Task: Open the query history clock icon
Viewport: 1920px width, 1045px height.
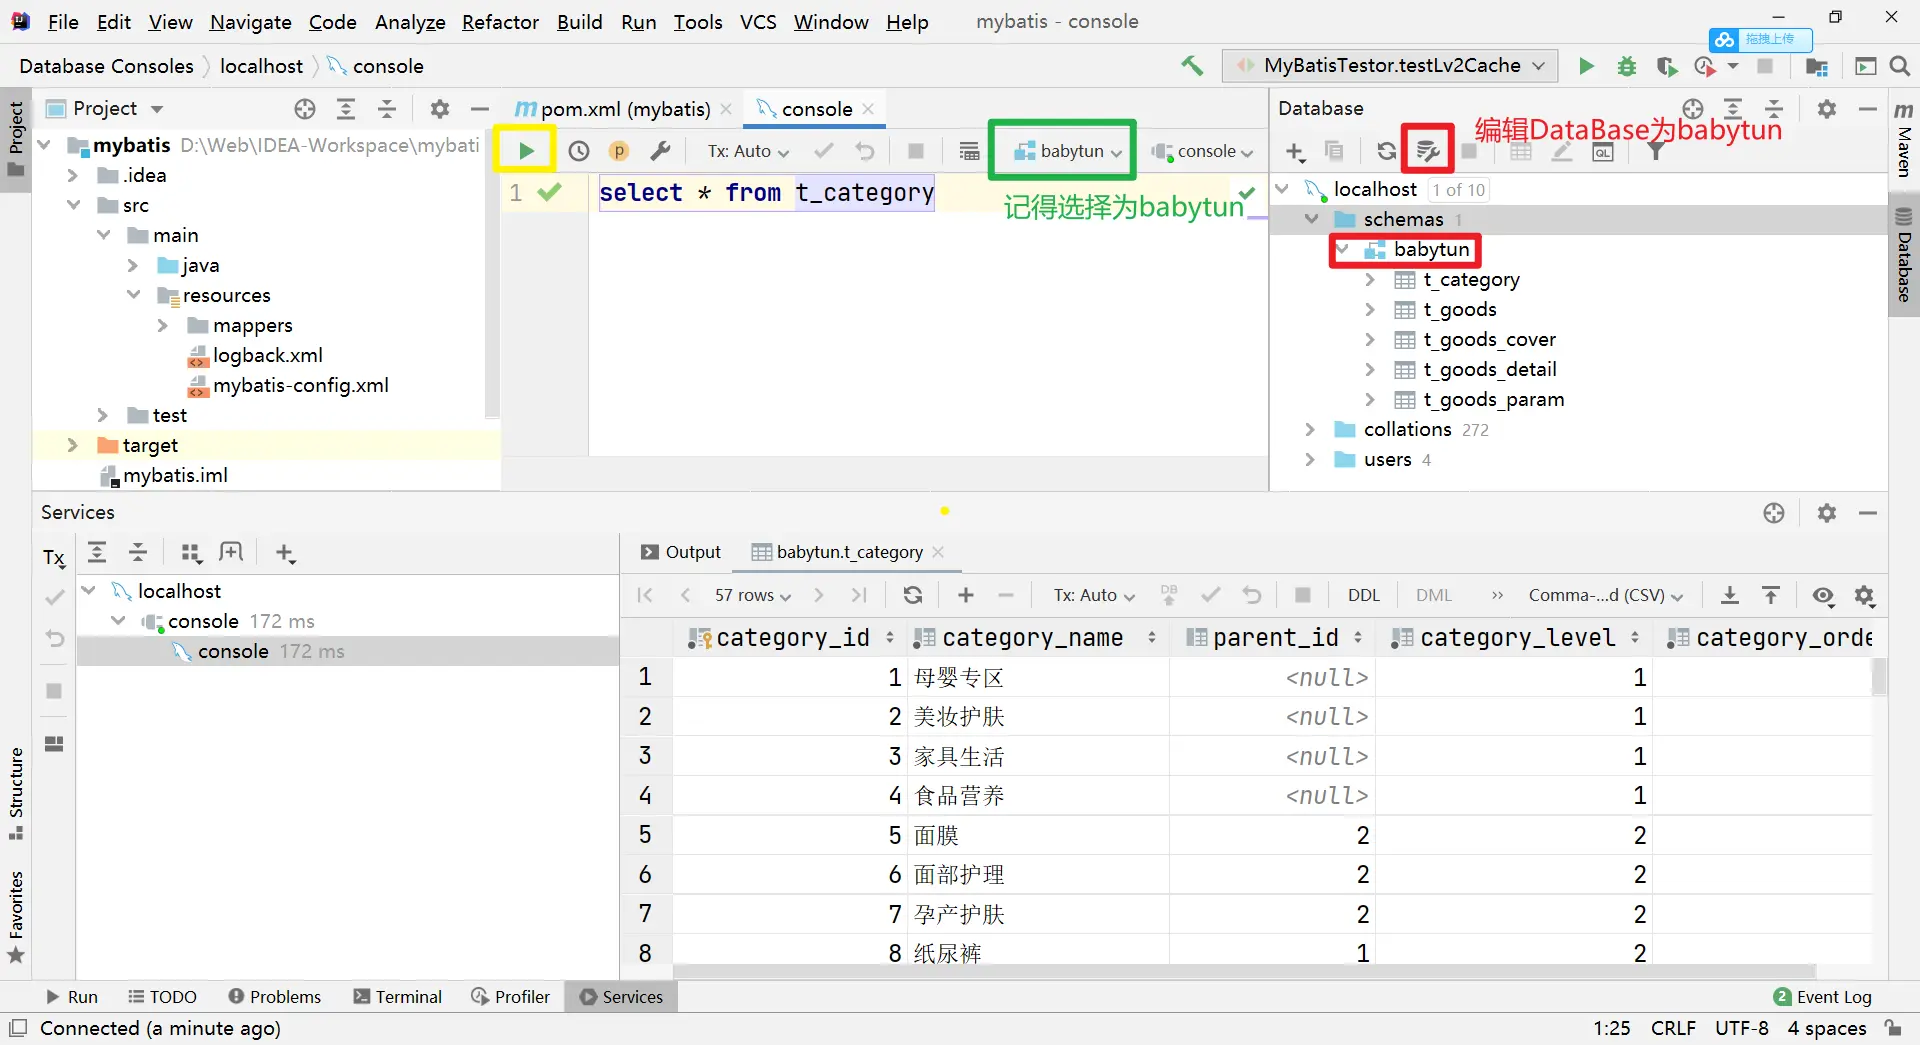Action: pyautogui.click(x=579, y=151)
